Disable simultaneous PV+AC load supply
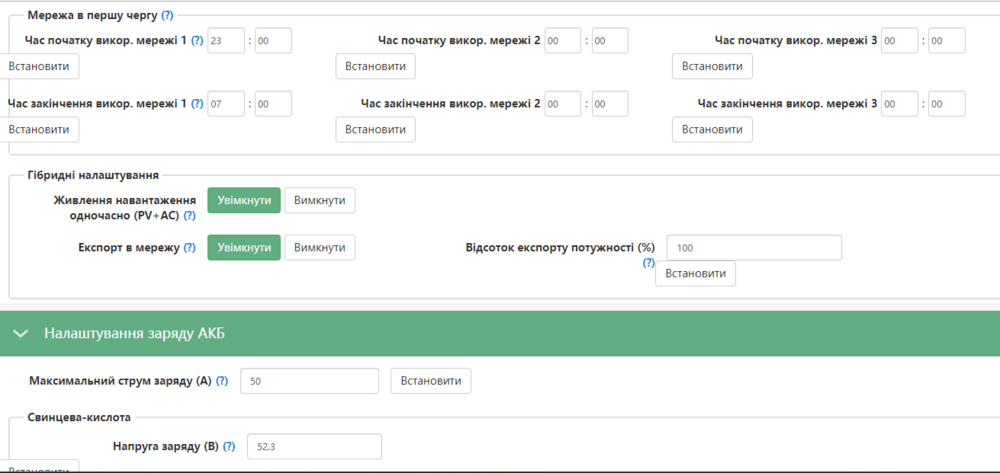1000x473 pixels. pyautogui.click(x=320, y=200)
